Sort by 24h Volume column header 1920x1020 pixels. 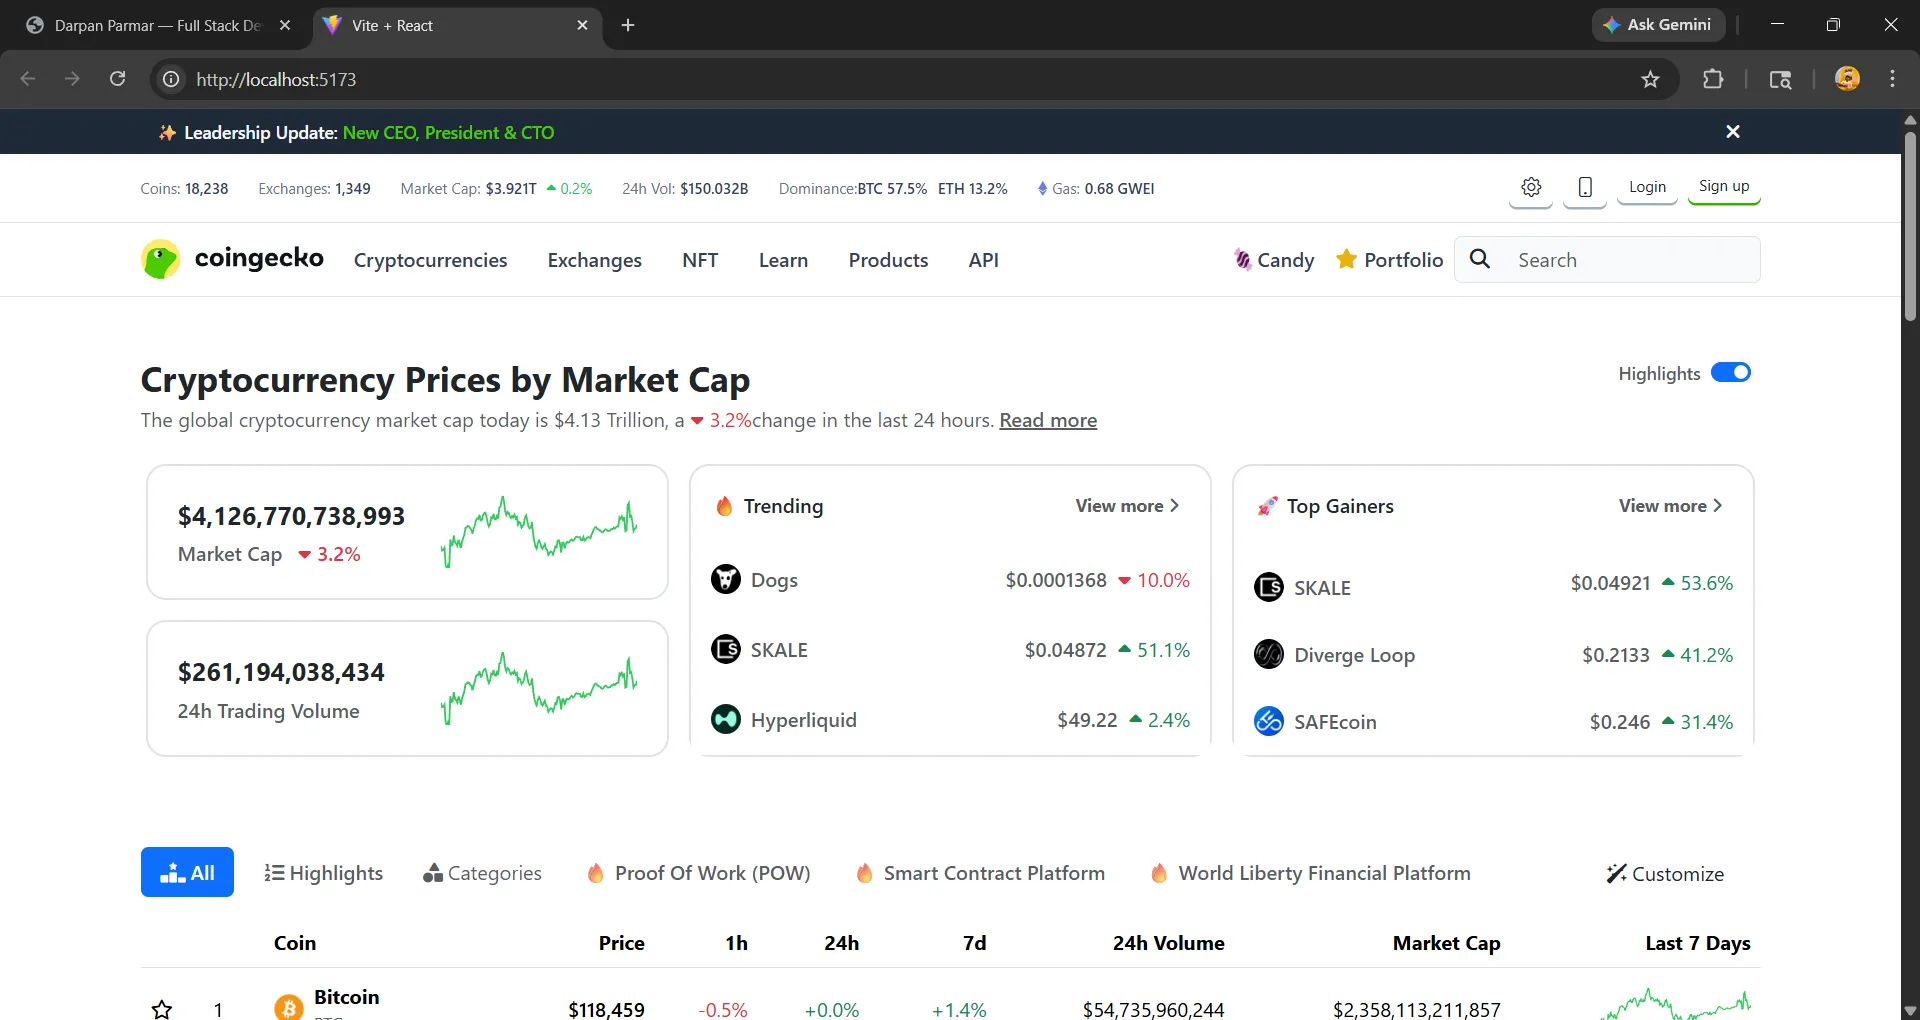[x=1168, y=942]
